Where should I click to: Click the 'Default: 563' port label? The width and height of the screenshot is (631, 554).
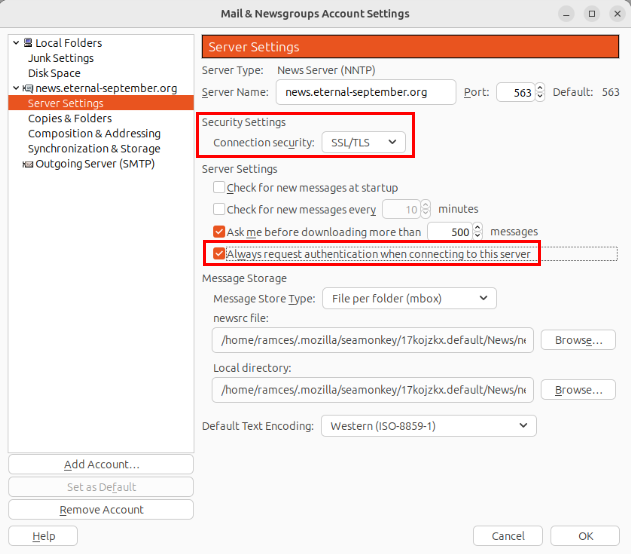tap(586, 92)
